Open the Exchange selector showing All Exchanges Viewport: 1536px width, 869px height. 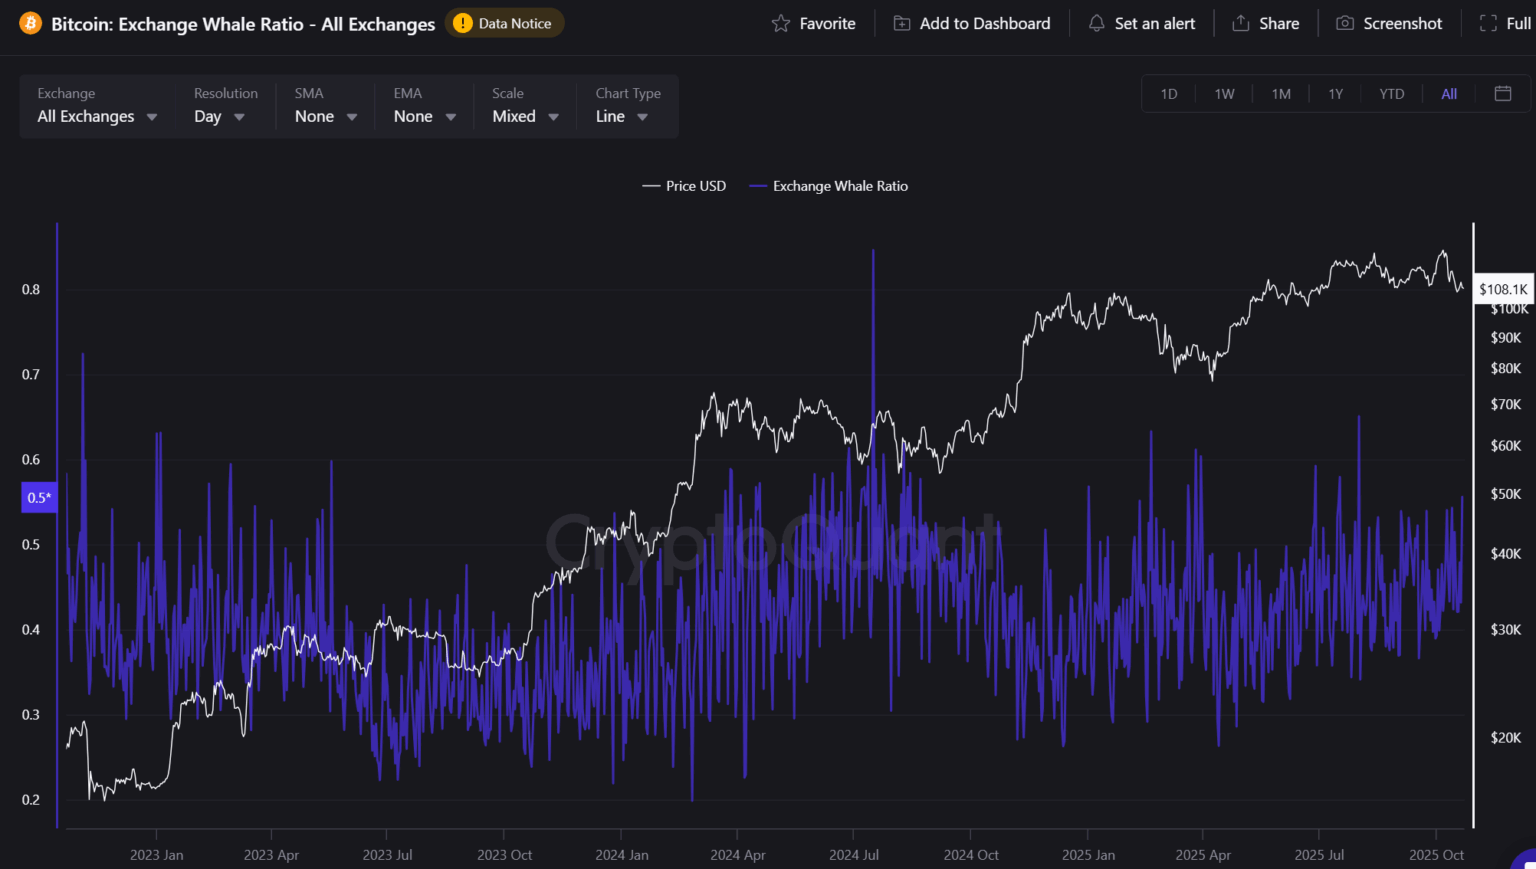pyautogui.click(x=96, y=116)
